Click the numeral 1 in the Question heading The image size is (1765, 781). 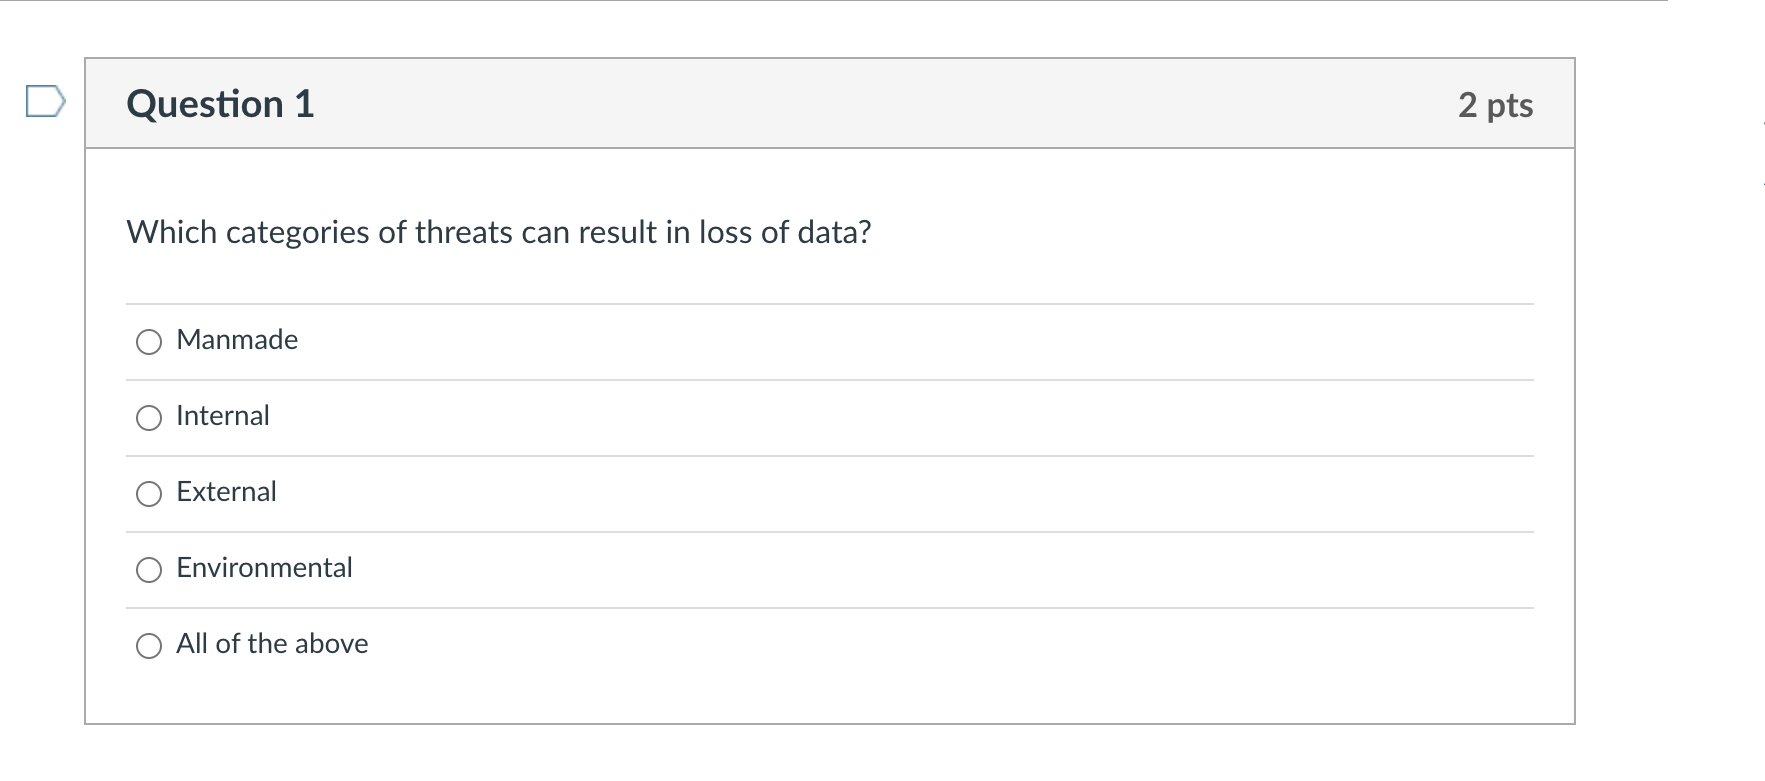(304, 104)
